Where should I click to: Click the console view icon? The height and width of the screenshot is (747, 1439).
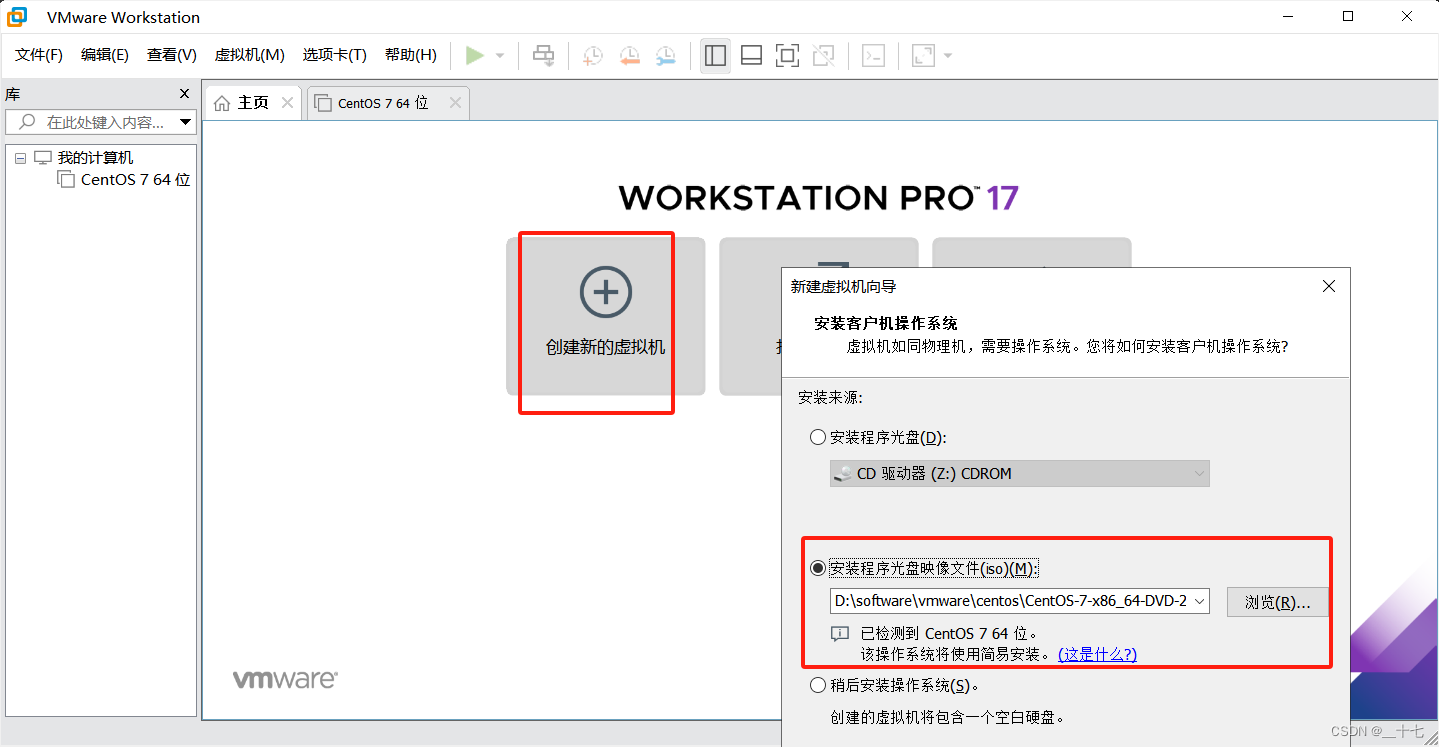(x=873, y=56)
